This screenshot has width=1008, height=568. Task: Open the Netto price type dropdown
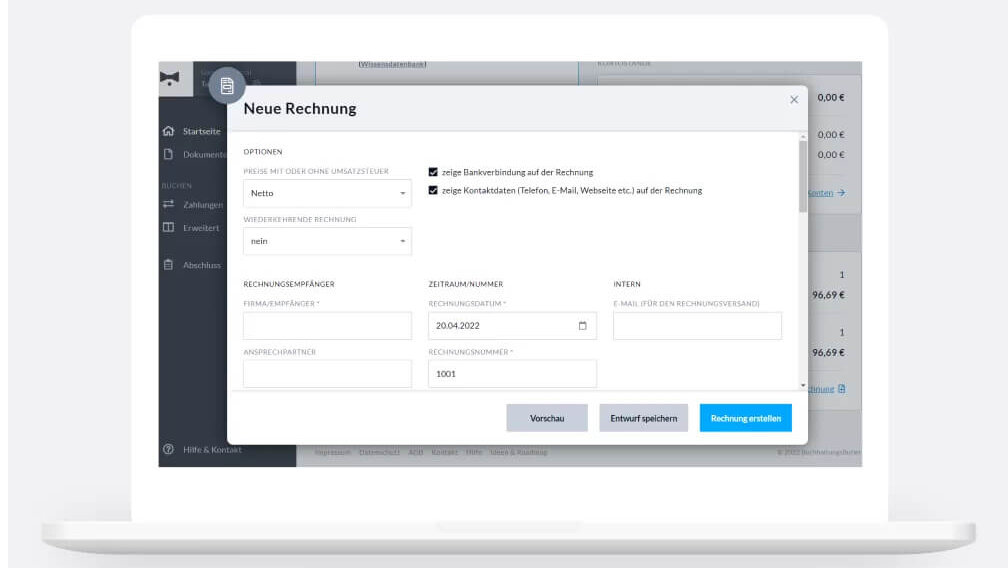click(x=327, y=193)
